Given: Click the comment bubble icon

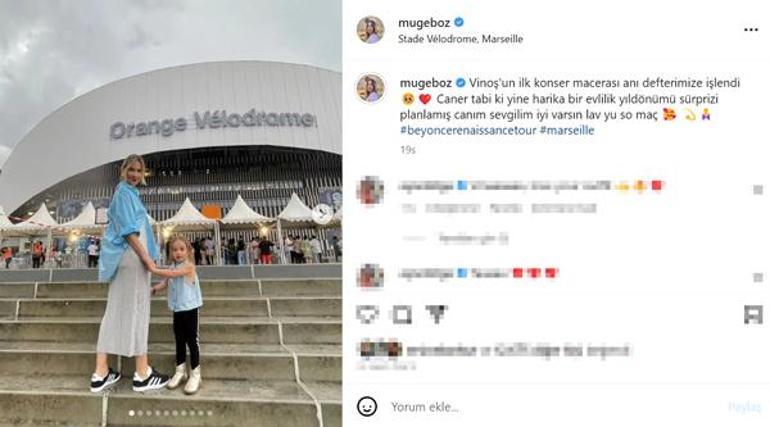Looking at the screenshot, I should pyautogui.click(x=402, y=314).
